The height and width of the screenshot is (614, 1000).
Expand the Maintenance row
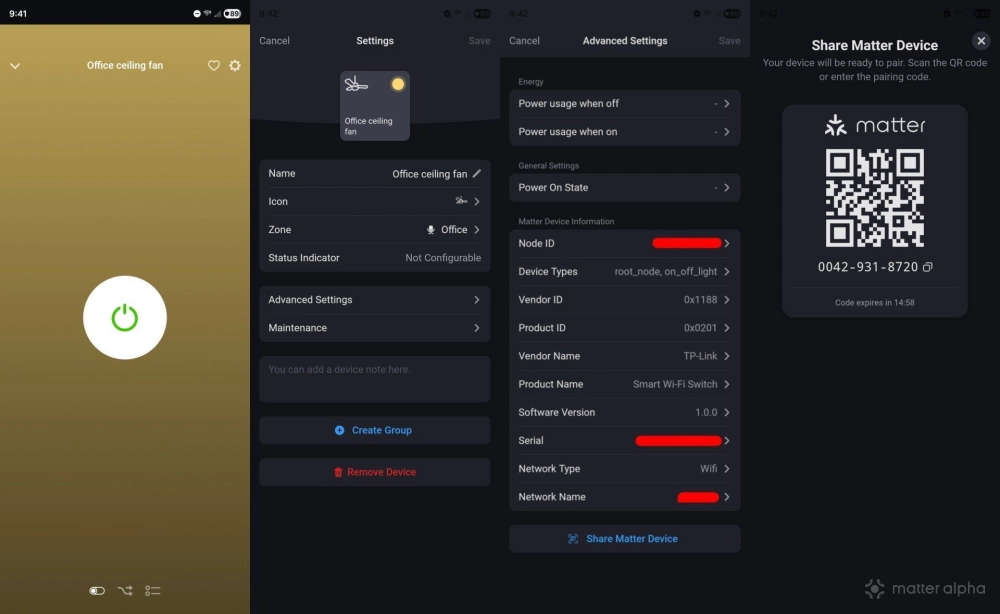(x=374, y=328)
